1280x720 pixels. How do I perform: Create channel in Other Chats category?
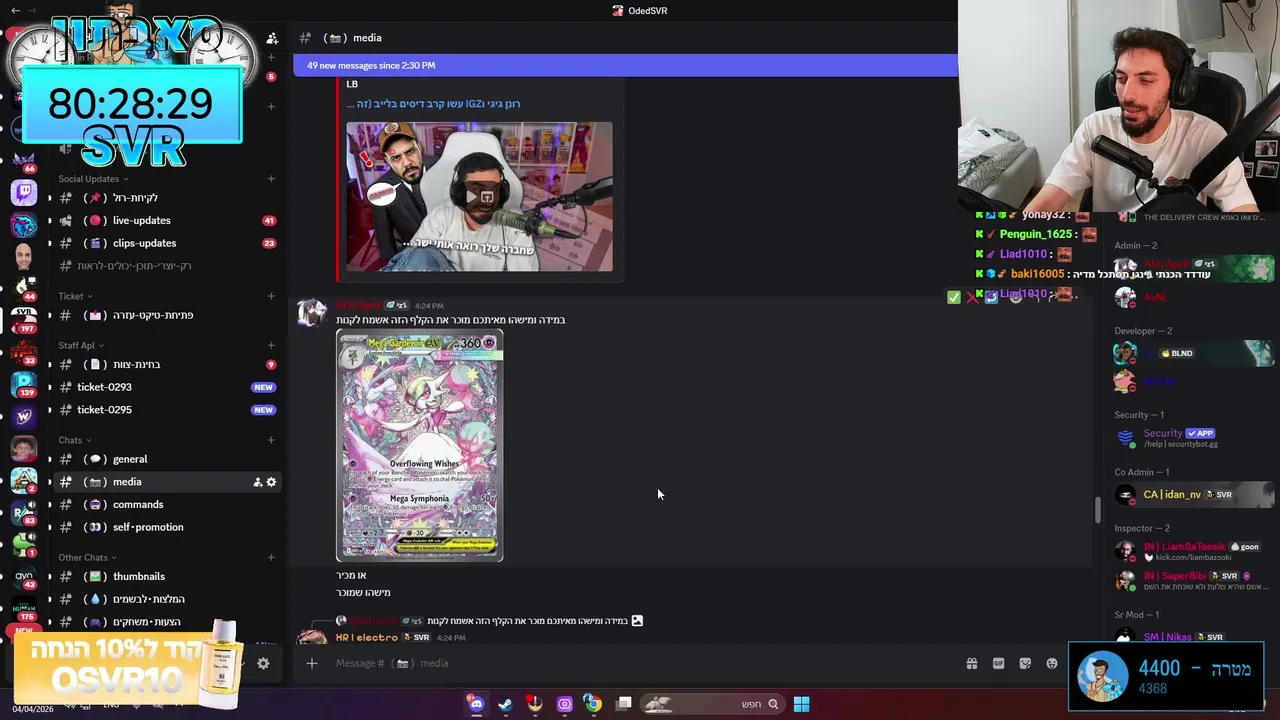pyautogui.click(x=271, y=557)
